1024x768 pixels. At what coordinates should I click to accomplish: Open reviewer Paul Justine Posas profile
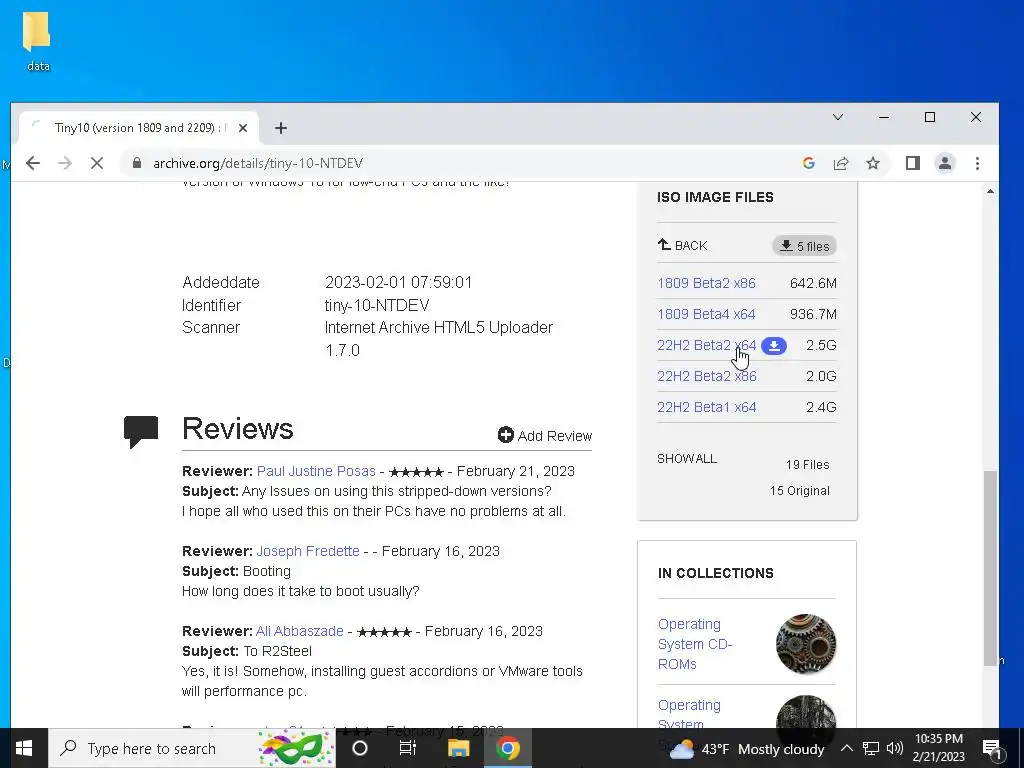click(x=316, y=472)
